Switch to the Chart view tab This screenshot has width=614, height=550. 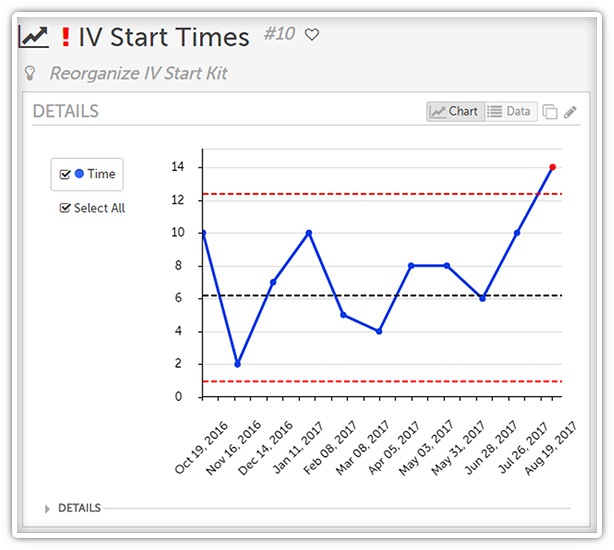[x=454, y=112]
